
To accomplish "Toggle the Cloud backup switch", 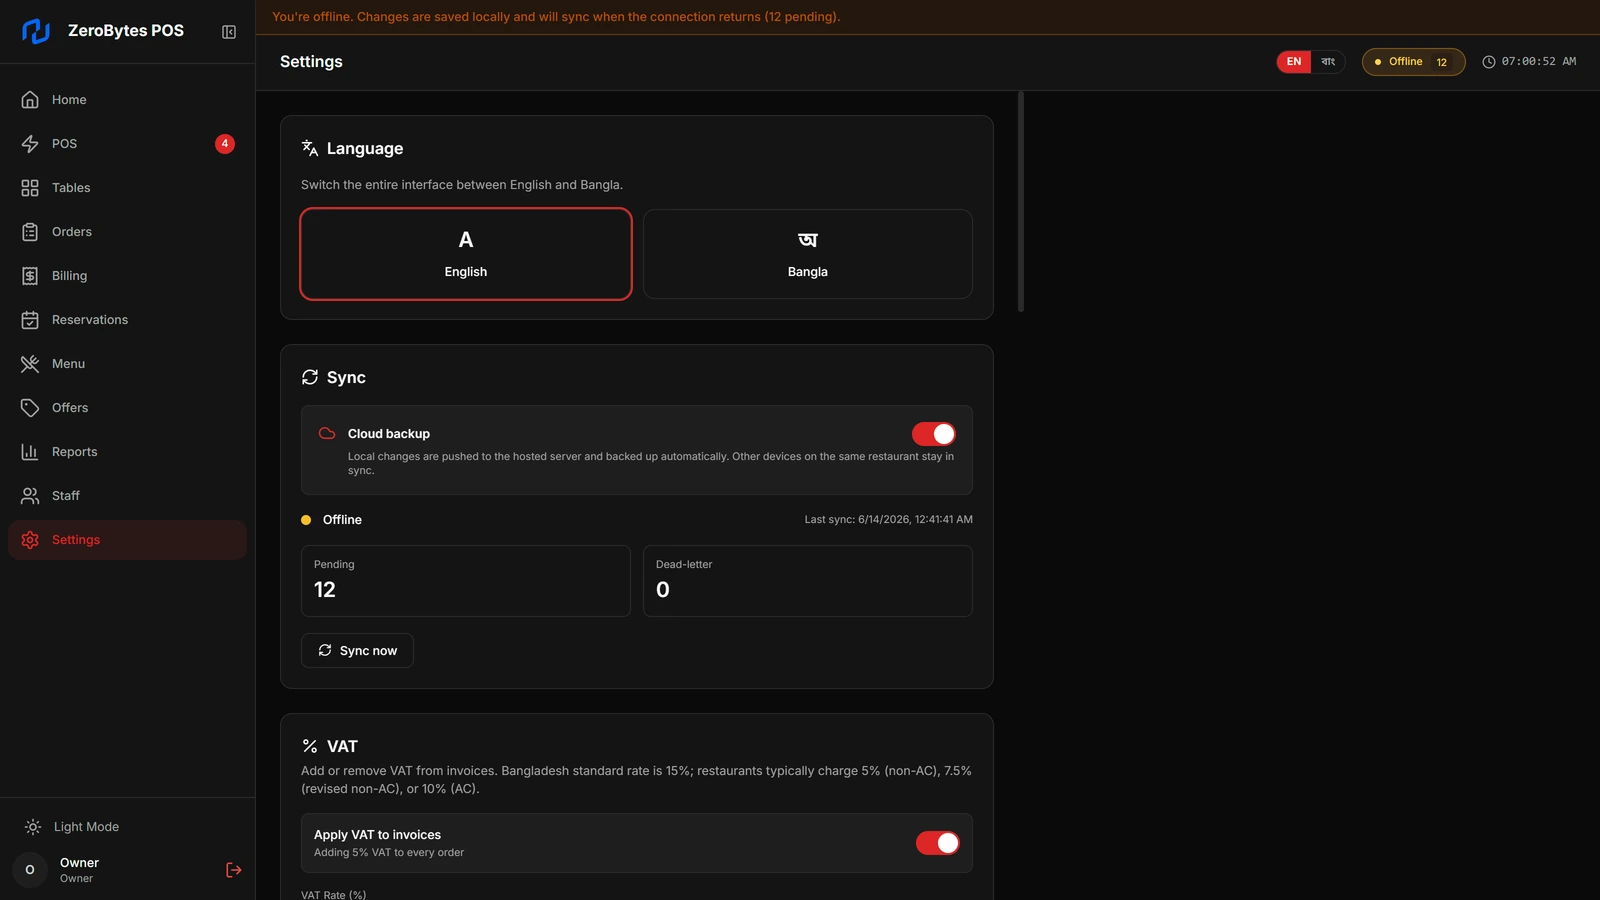I will (x=934, y=434).
